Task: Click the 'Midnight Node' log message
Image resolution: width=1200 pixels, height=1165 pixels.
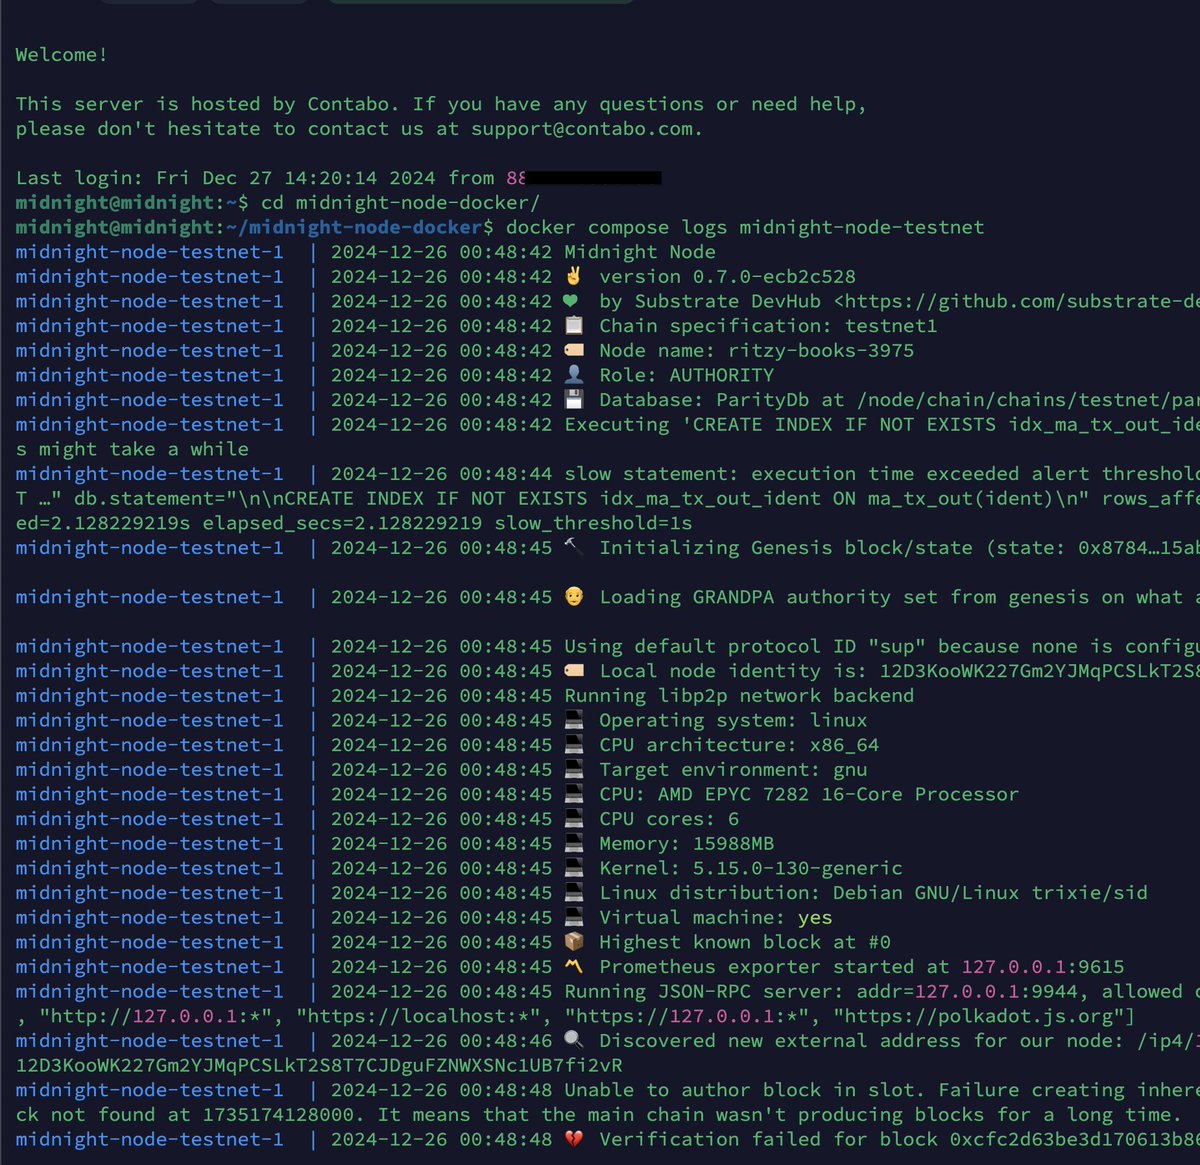Action: click(640, 252)
